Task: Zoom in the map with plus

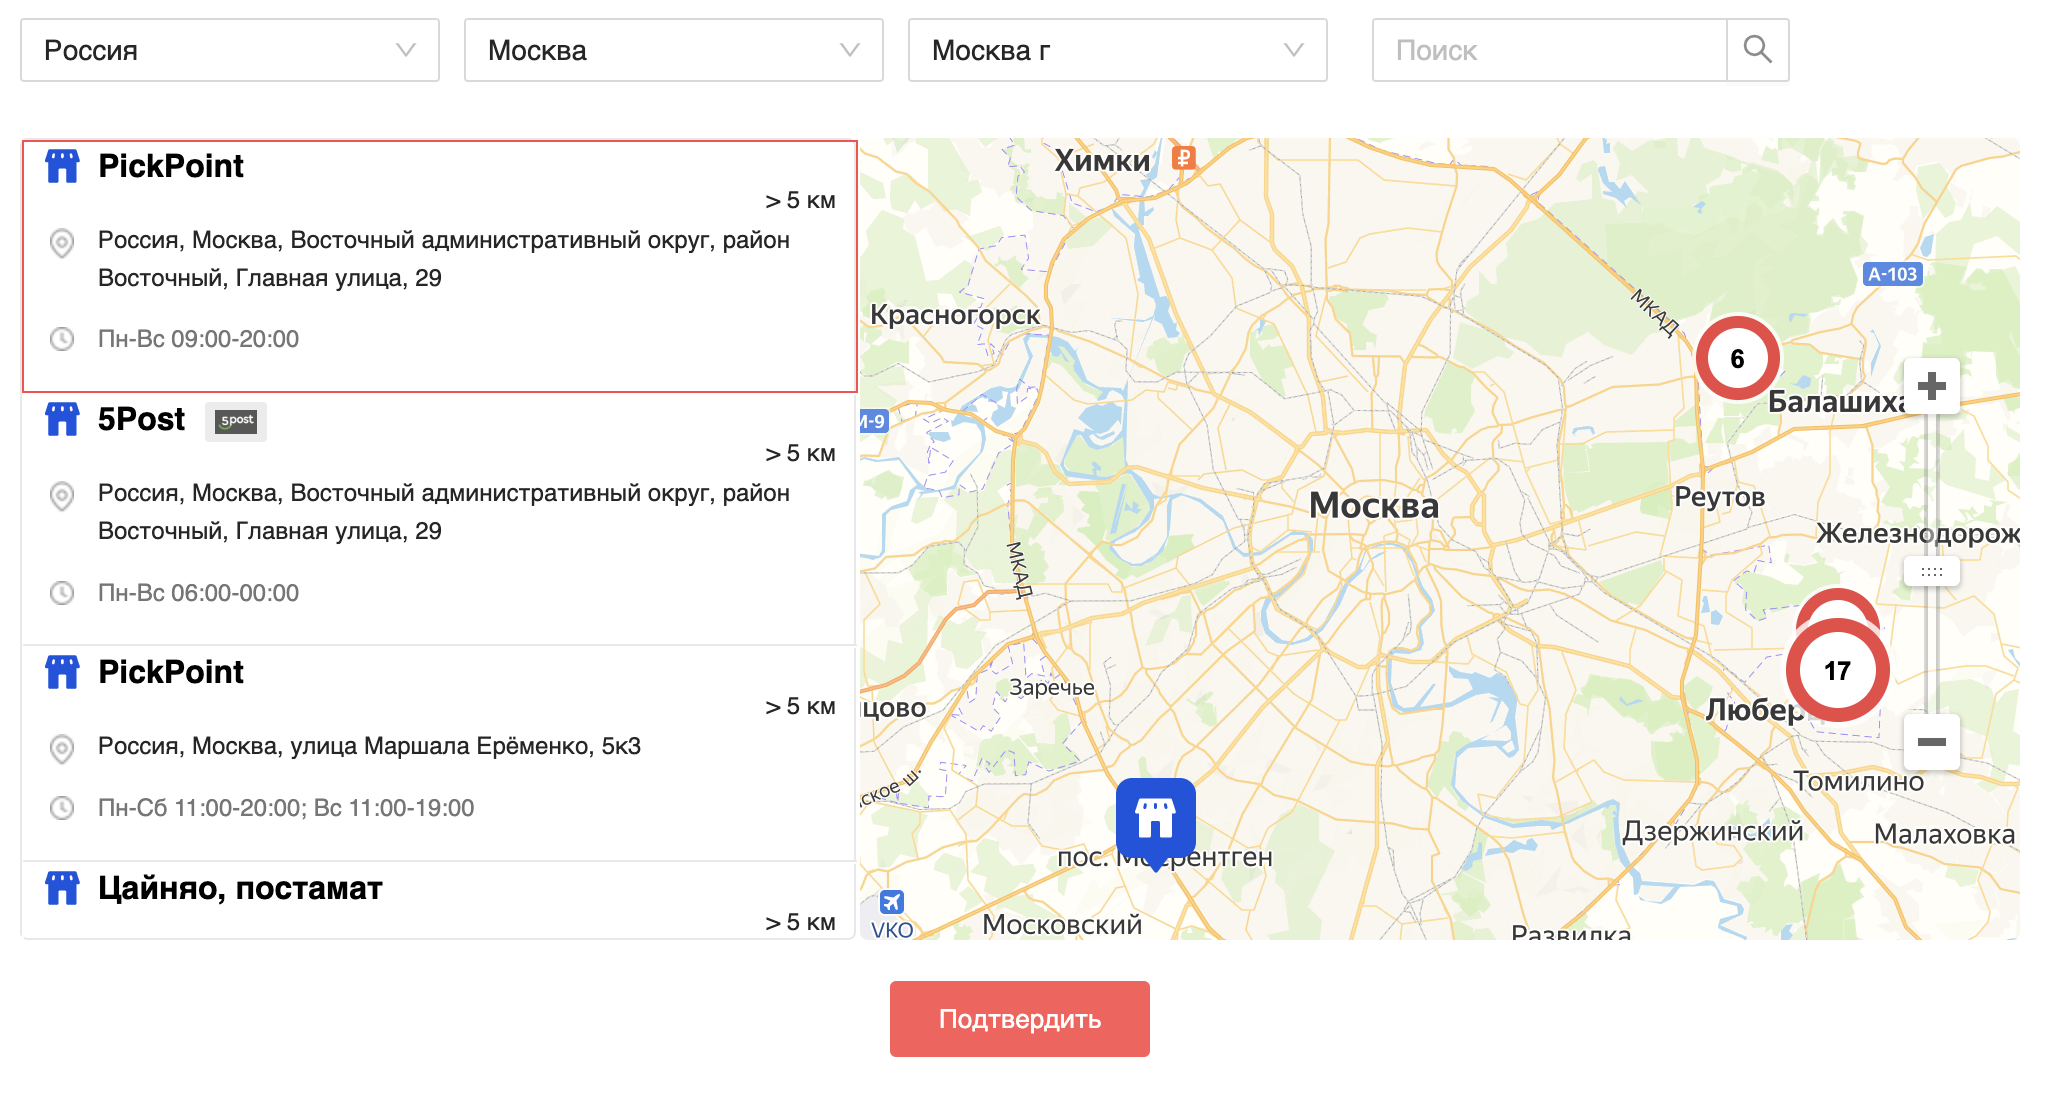Action: (1931, 386)
